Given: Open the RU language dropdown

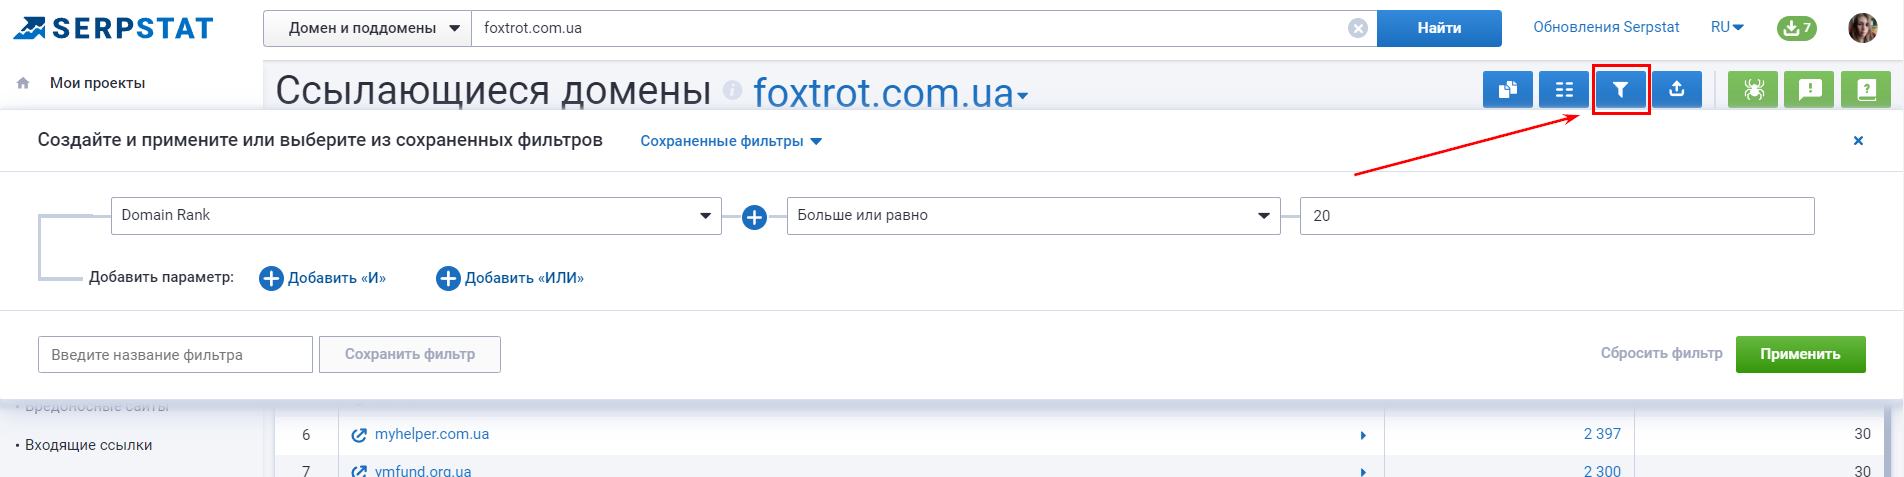Looking at the screenshot, I should (x=1727, y=27).
